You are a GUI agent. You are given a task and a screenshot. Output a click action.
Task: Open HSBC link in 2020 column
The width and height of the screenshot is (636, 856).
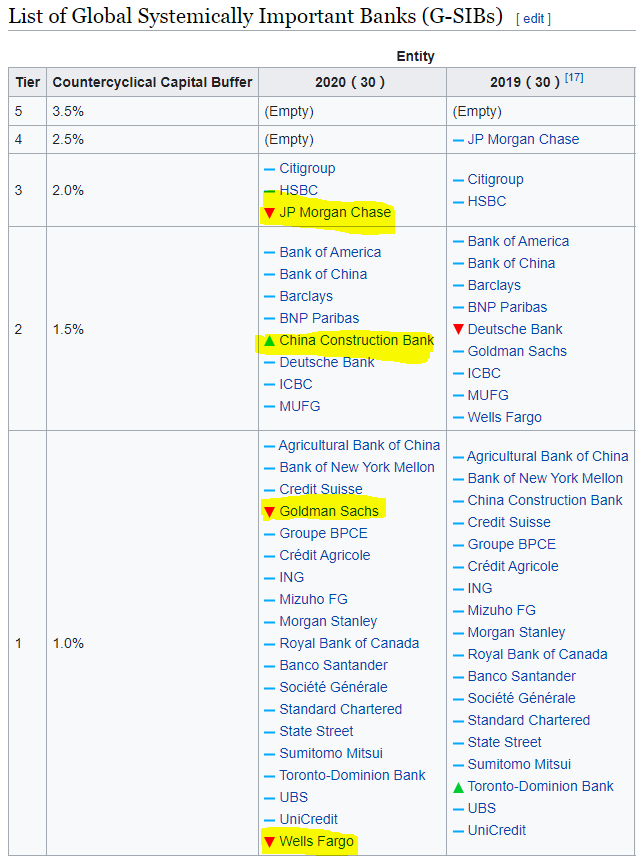tap(299, 190)
